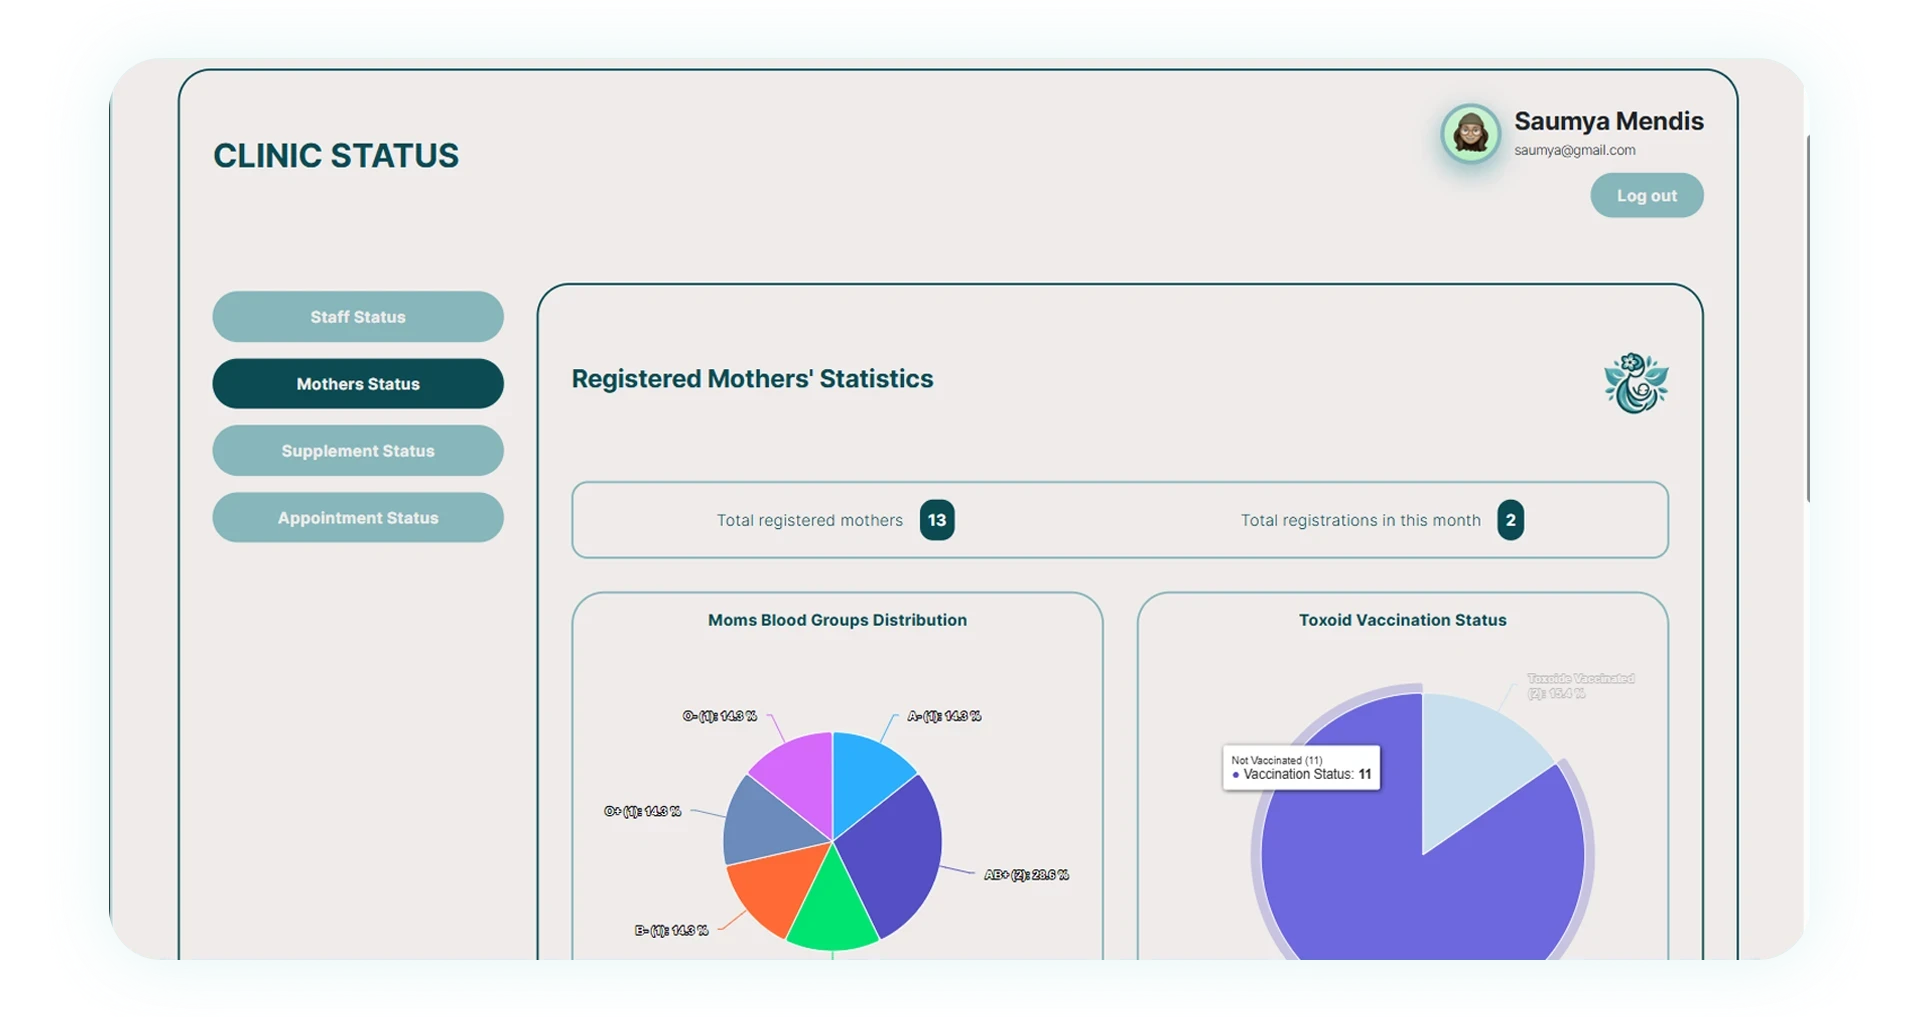This screenshot has width=1920, height=1017.
Task: Select the Mothers Status menu item
Action: (358, 384)
